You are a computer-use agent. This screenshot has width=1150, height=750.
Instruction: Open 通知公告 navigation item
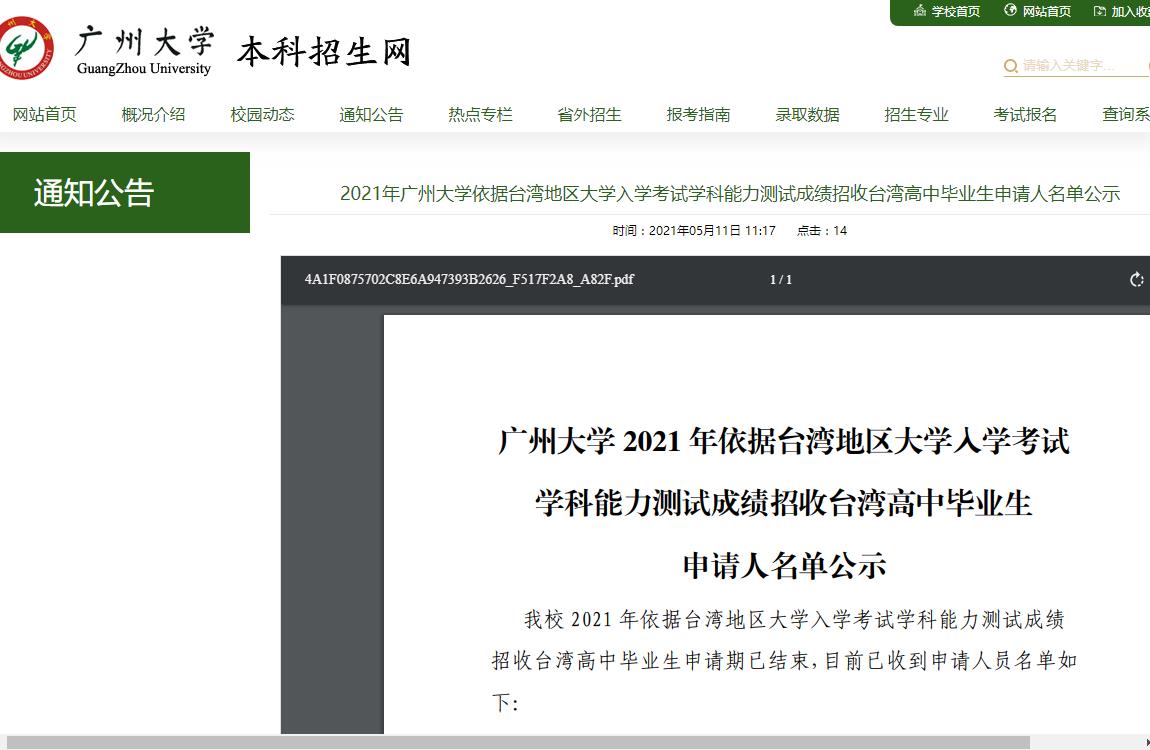click(x=371, y=114)
